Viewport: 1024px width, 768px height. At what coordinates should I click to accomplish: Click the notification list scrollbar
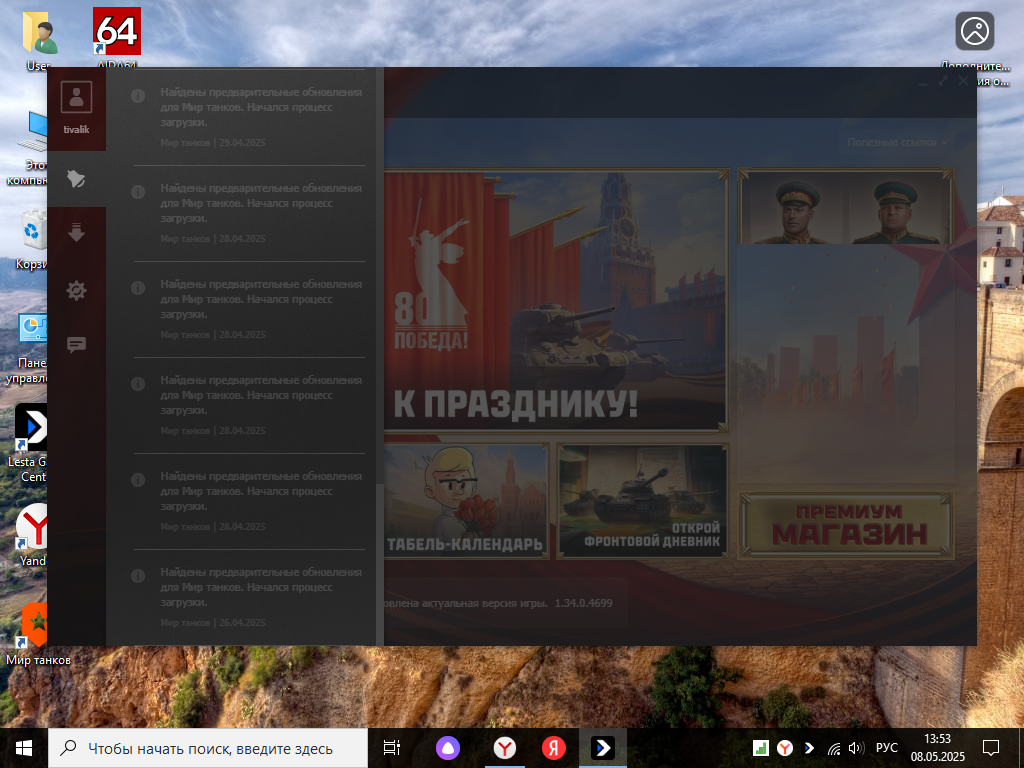click(379, 560)
